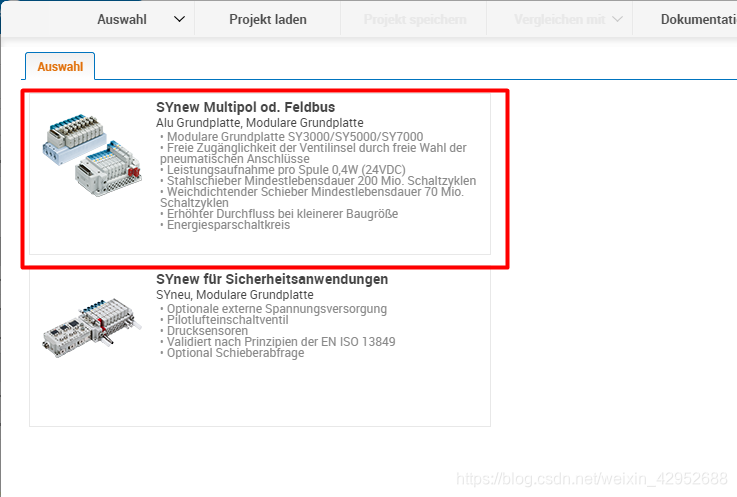
Task: Click 'Erhöhter Durchfluss bei kleinerer Baugröße' text
Action: point(282,214)
